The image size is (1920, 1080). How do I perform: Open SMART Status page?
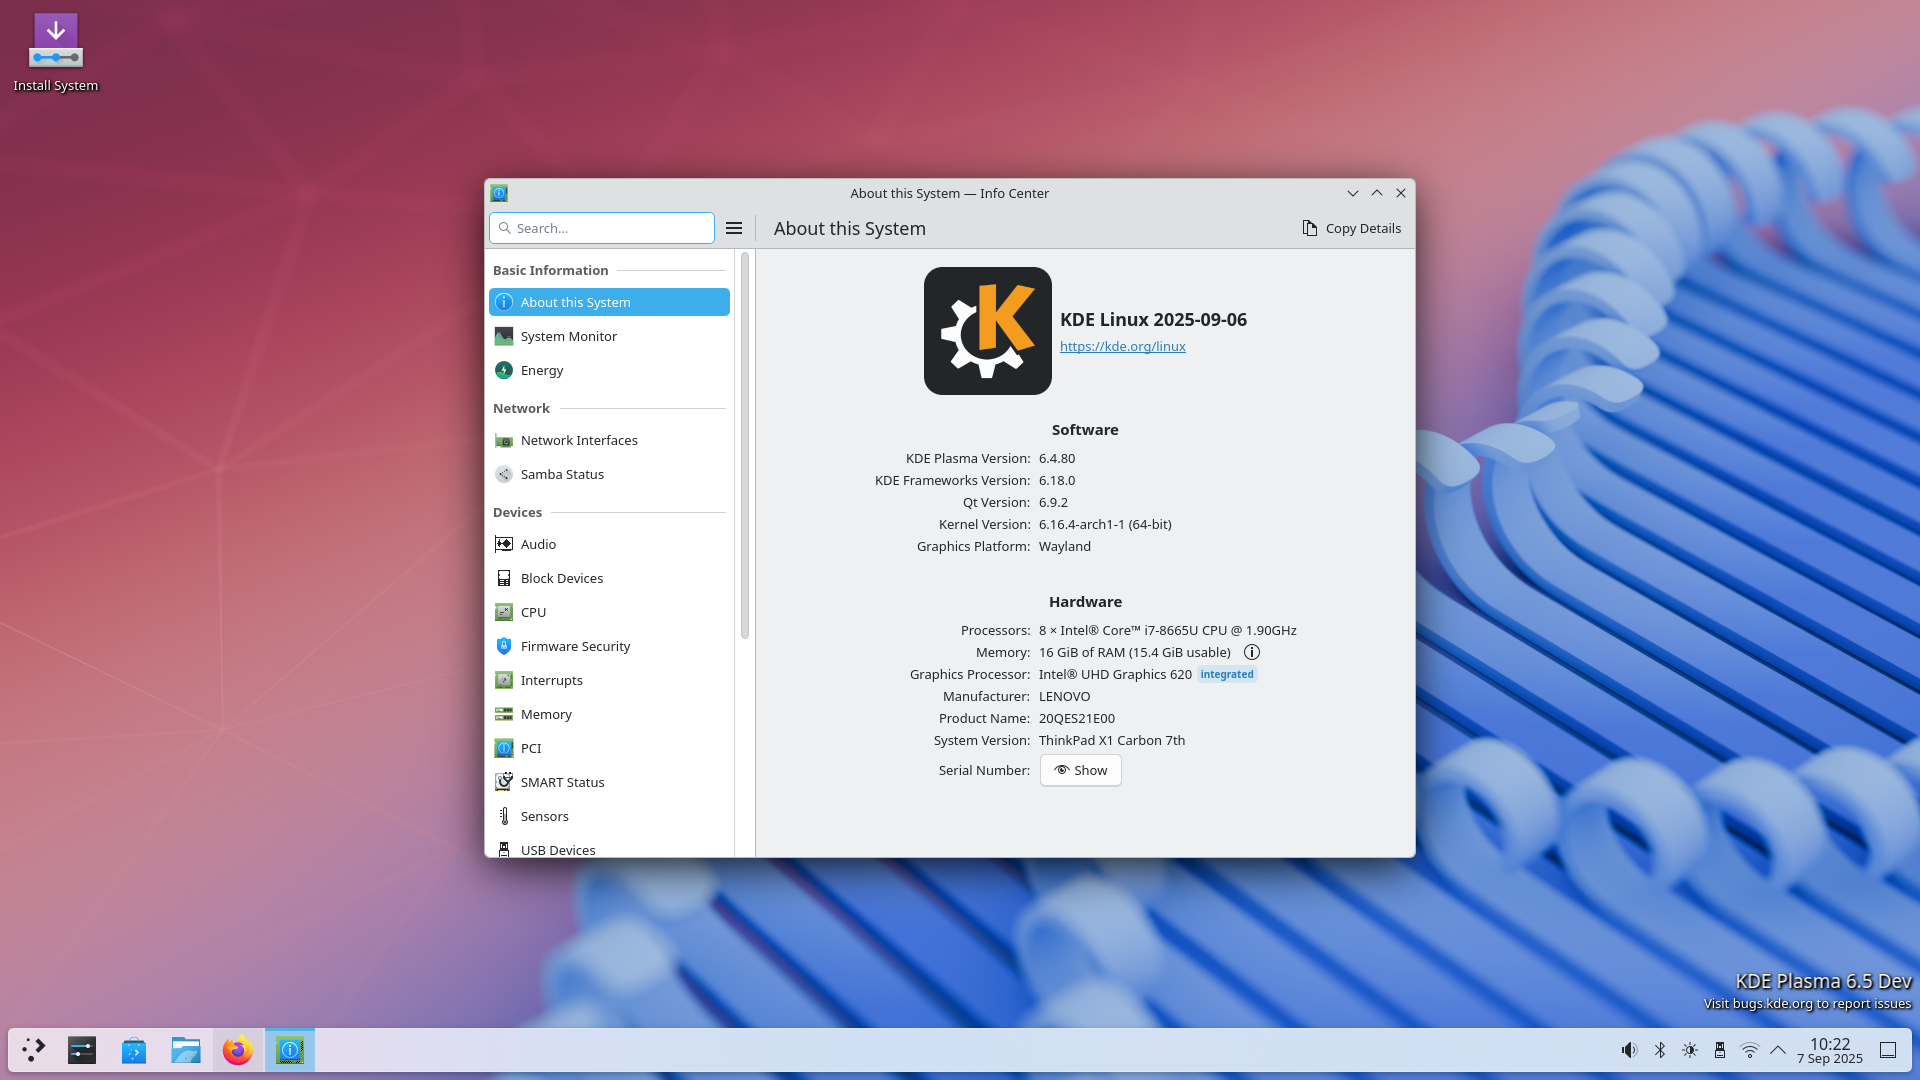[x=609, y=782]
